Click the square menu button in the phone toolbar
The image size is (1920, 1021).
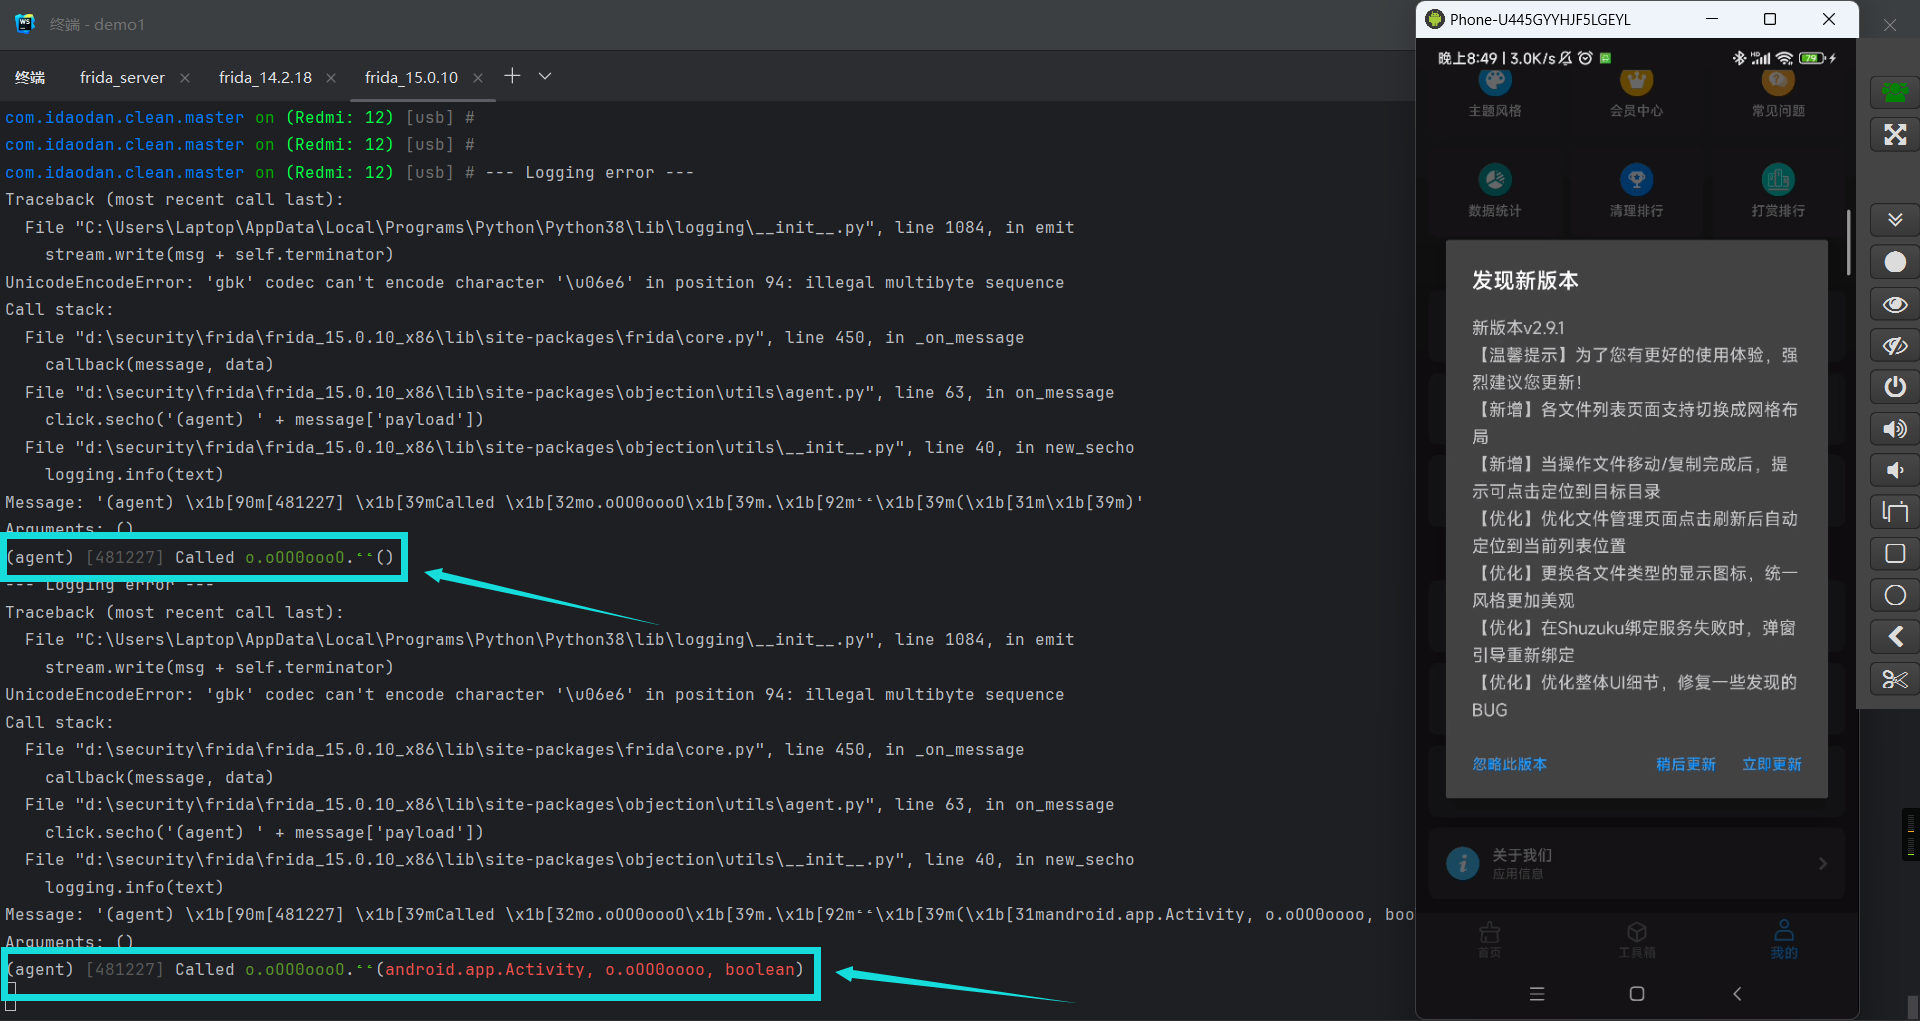(x=1894, y=554)
